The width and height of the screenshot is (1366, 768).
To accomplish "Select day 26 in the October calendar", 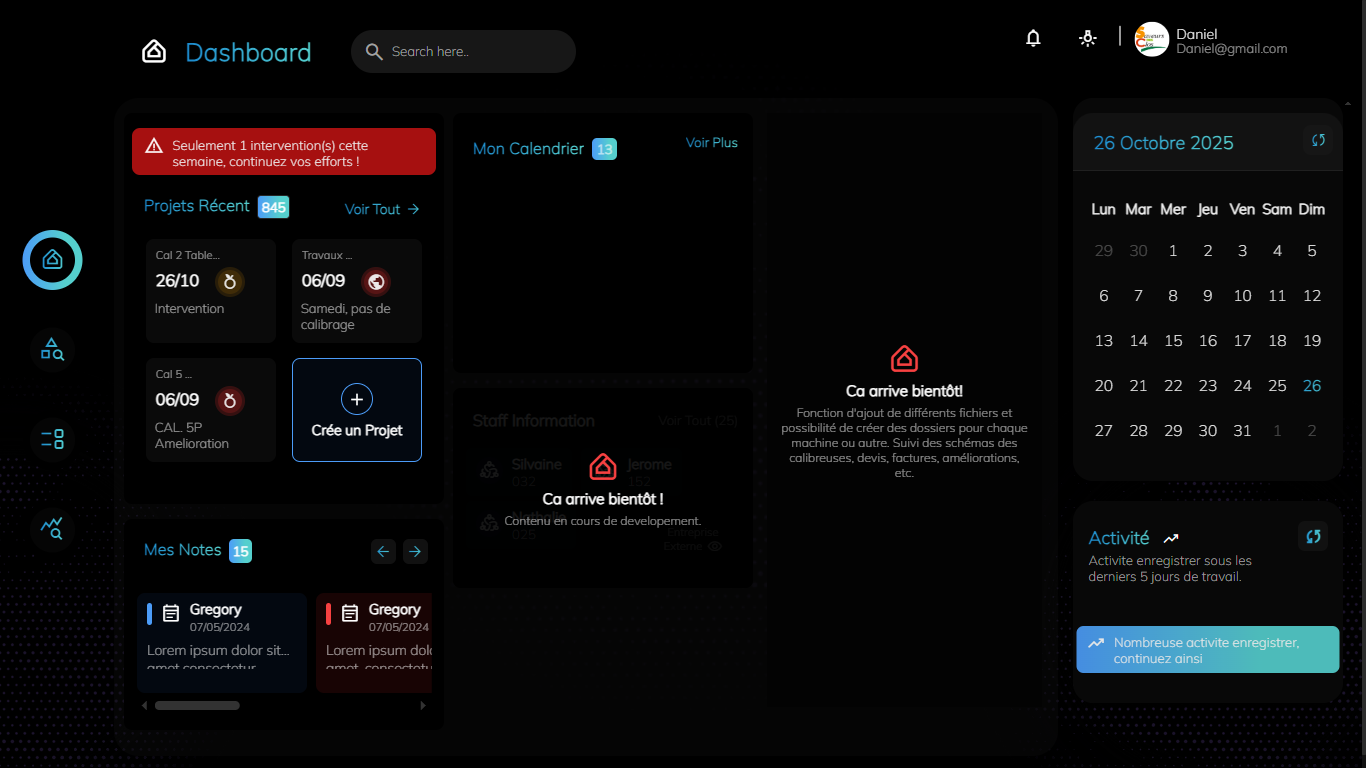I will tap(1311, 386).
